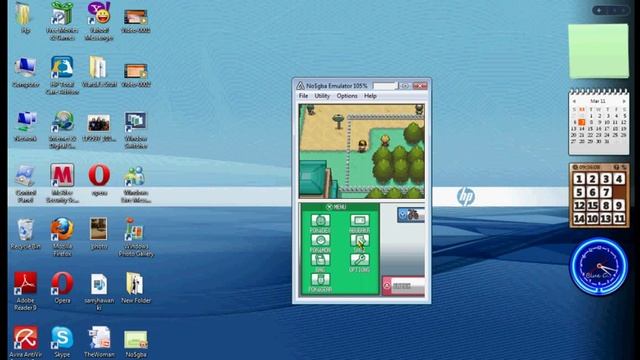The height and width of the screenshot is (360, 640).
Task: Open the trainer card icon in the game menu
Action: tap(360, 220)
